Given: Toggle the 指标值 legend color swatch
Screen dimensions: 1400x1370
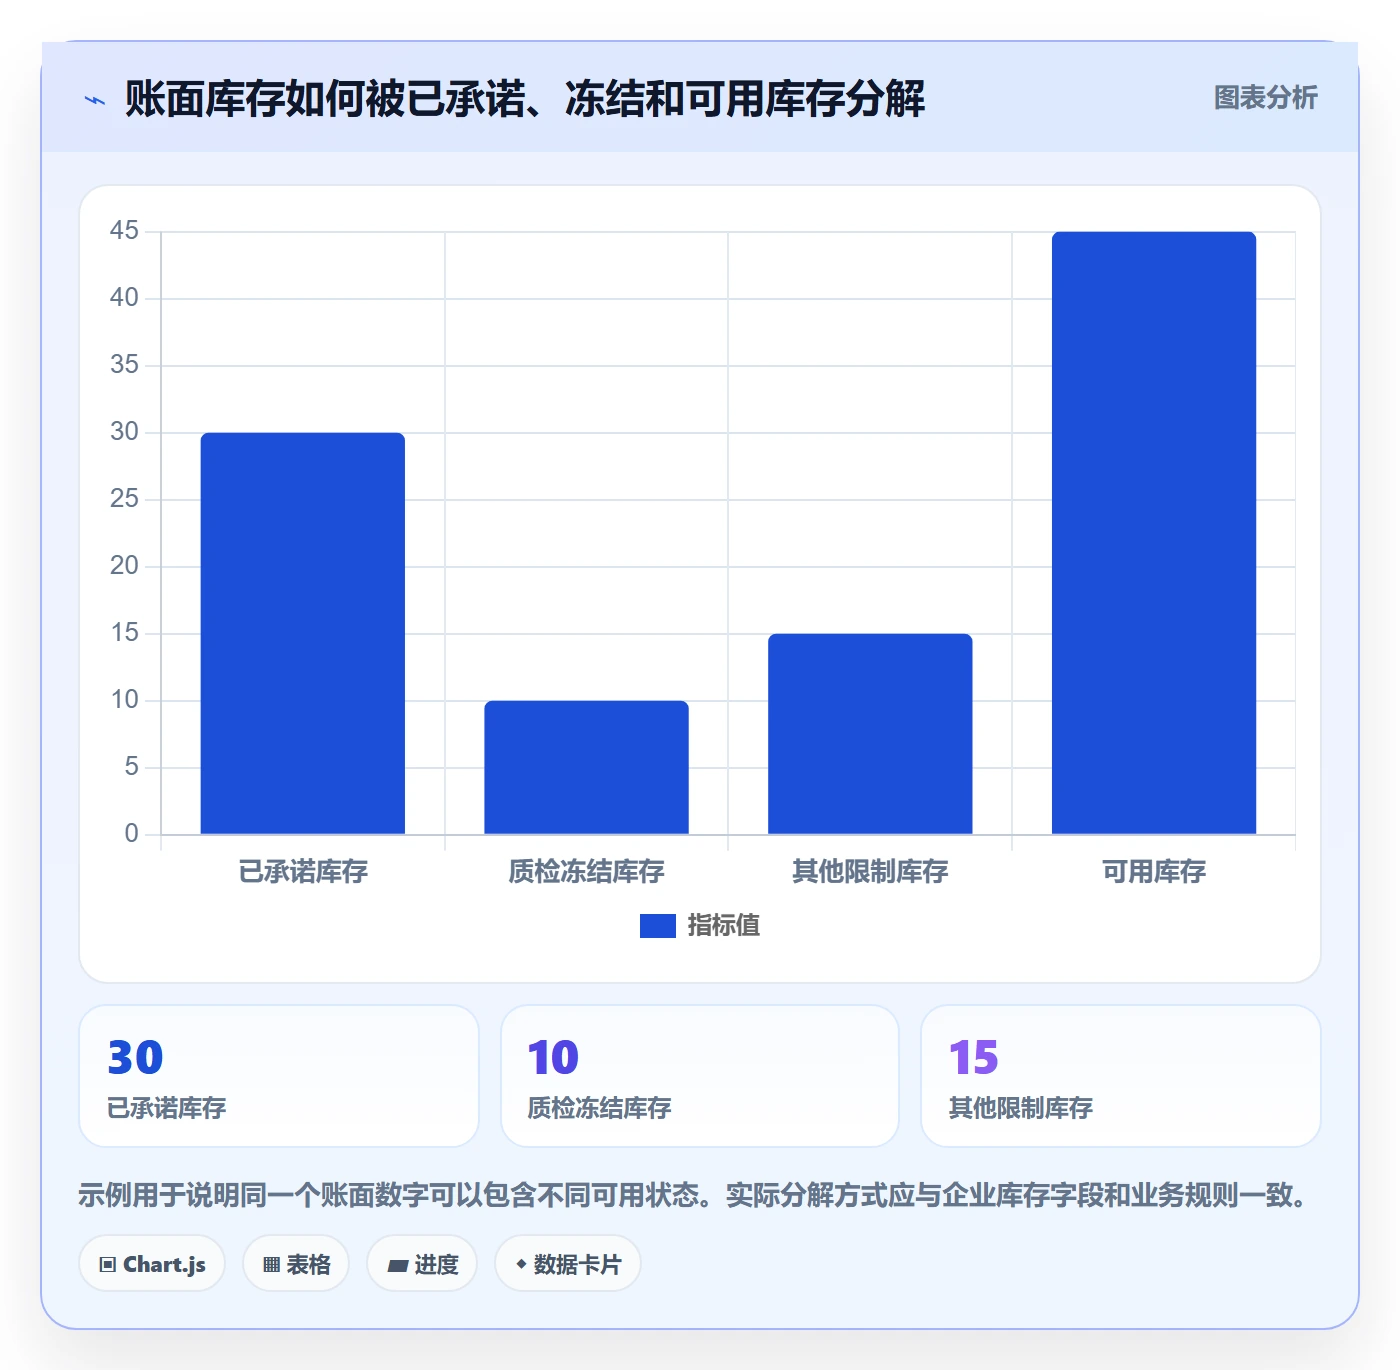Looking at the screenshot, I should tap(658, 926).
